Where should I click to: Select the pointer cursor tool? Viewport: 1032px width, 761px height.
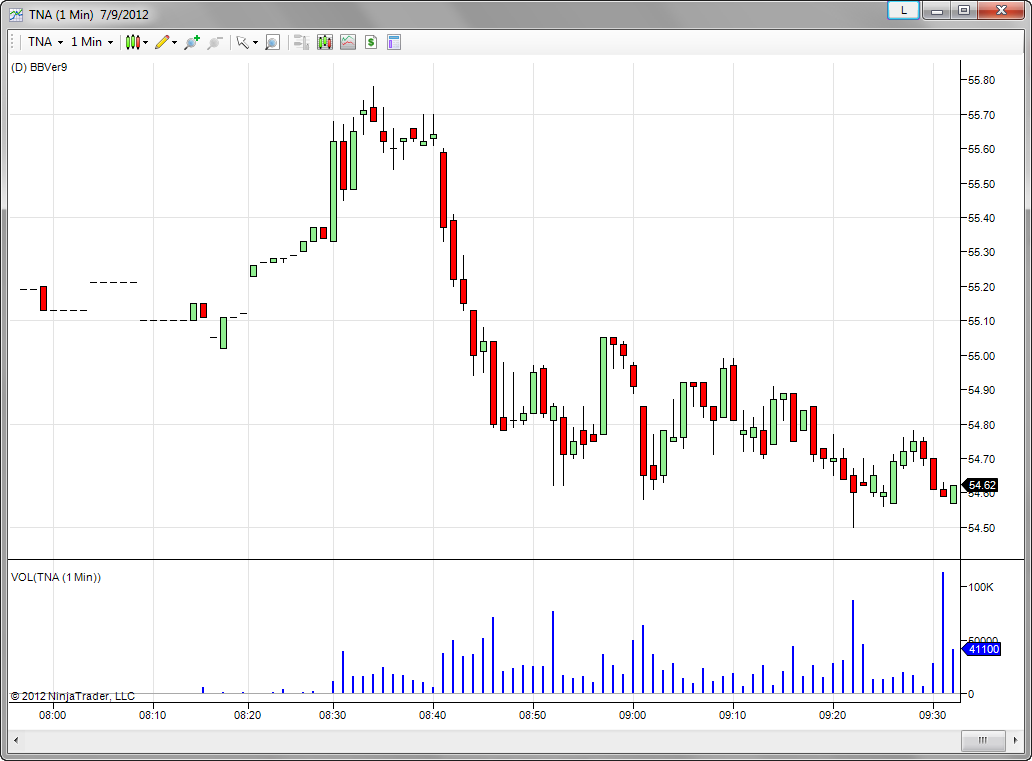(242, 42)
